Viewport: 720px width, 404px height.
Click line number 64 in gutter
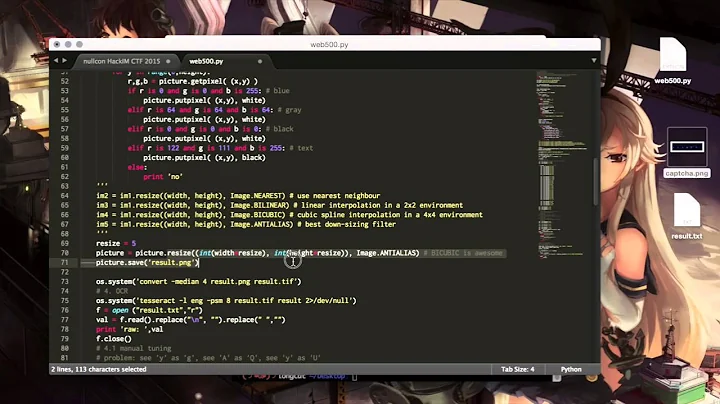64,196
